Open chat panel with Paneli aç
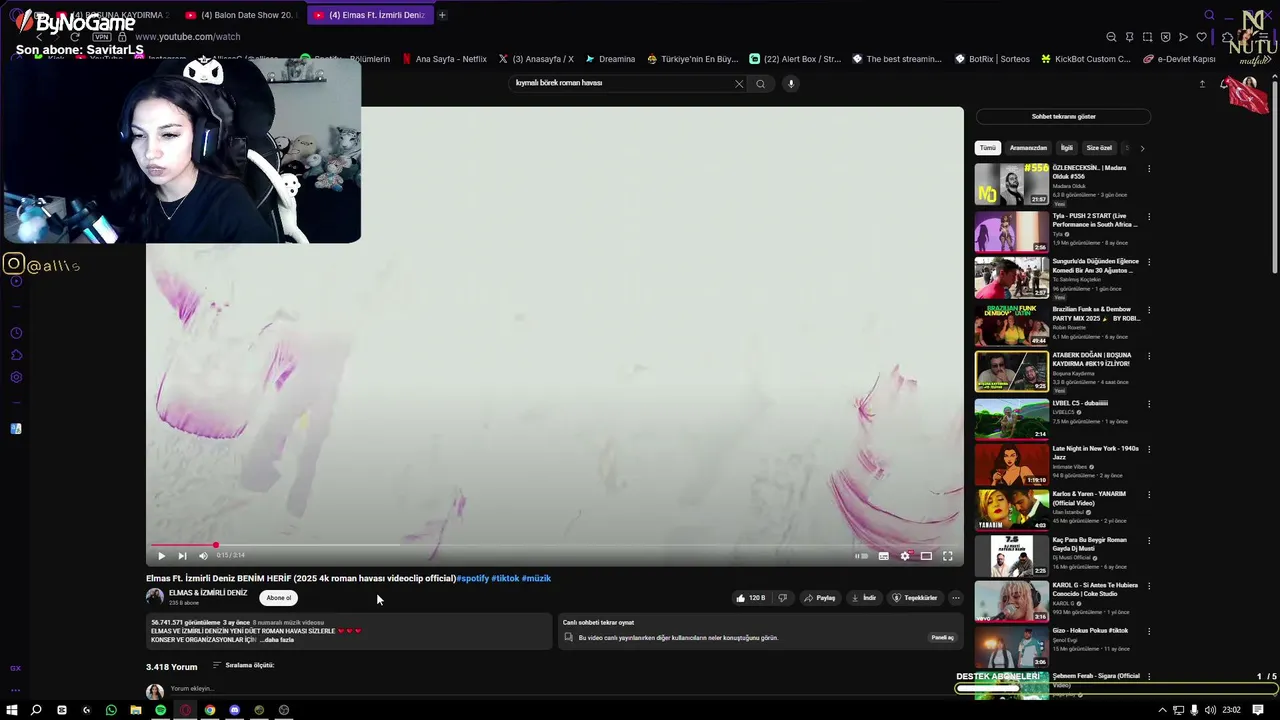1280x720 pixels. tap(942, 637)
